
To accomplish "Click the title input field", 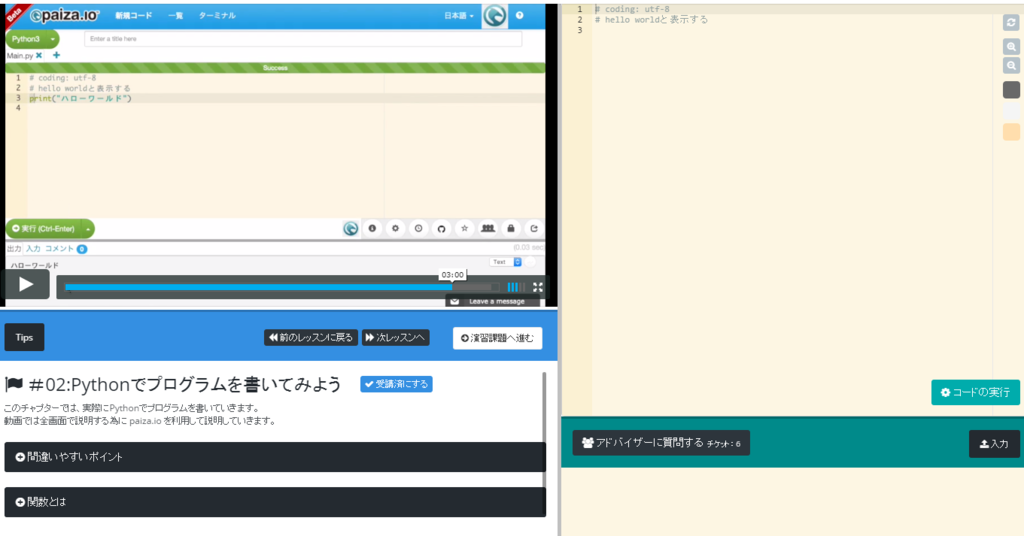I will (x=303, y=39).
